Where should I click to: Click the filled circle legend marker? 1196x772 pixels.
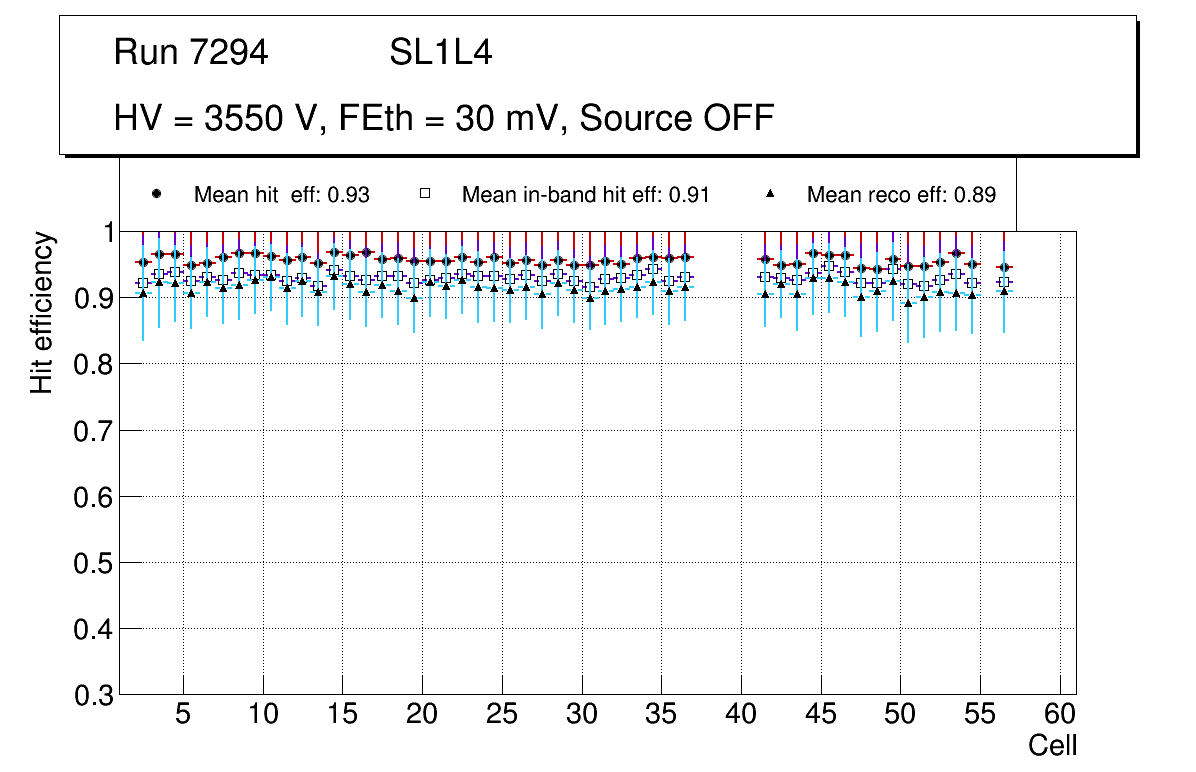[154, 194]
